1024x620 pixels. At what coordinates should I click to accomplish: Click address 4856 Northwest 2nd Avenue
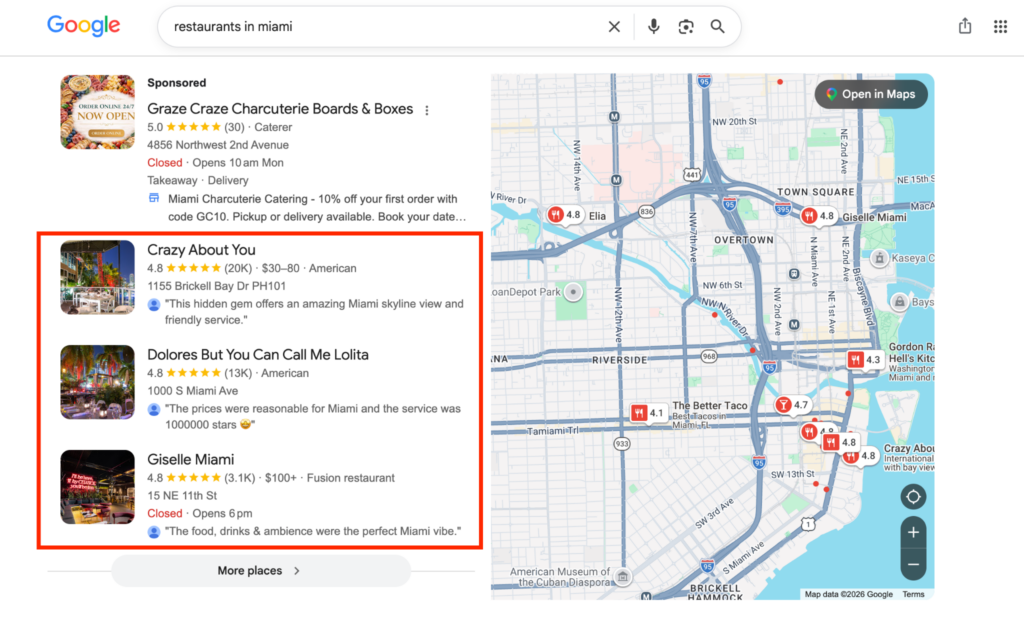point(217,144)
